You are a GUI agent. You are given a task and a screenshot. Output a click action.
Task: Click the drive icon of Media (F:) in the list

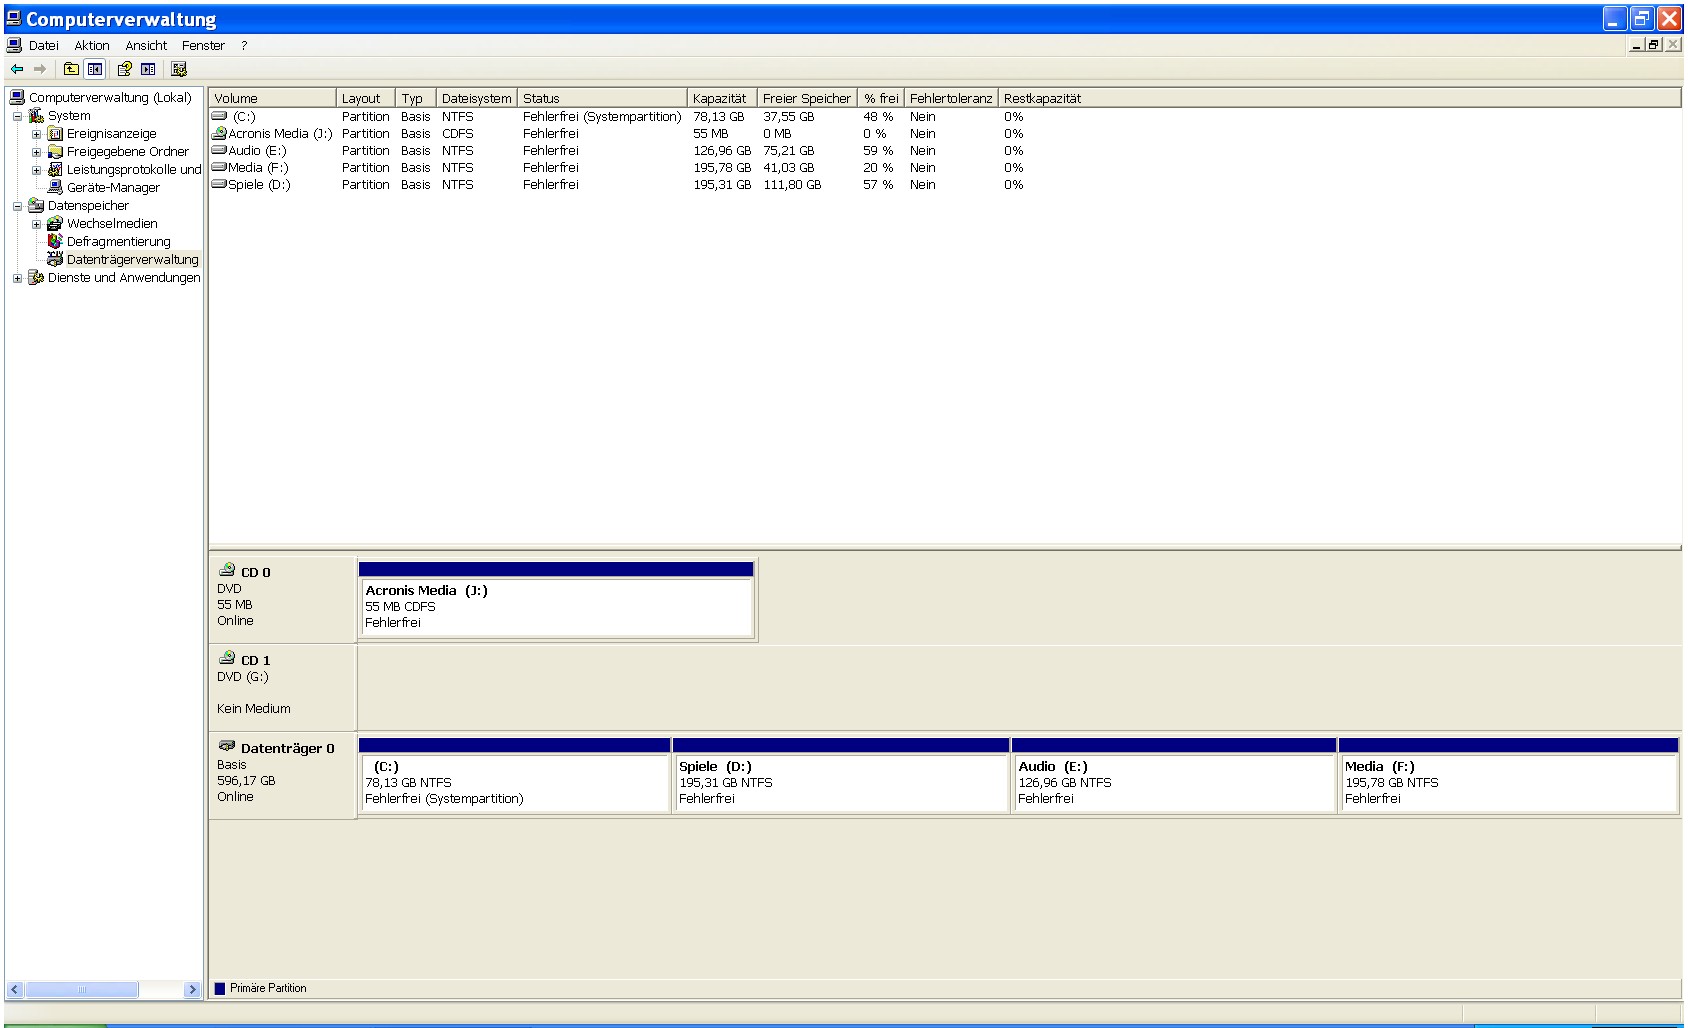(x=219, y=167)
